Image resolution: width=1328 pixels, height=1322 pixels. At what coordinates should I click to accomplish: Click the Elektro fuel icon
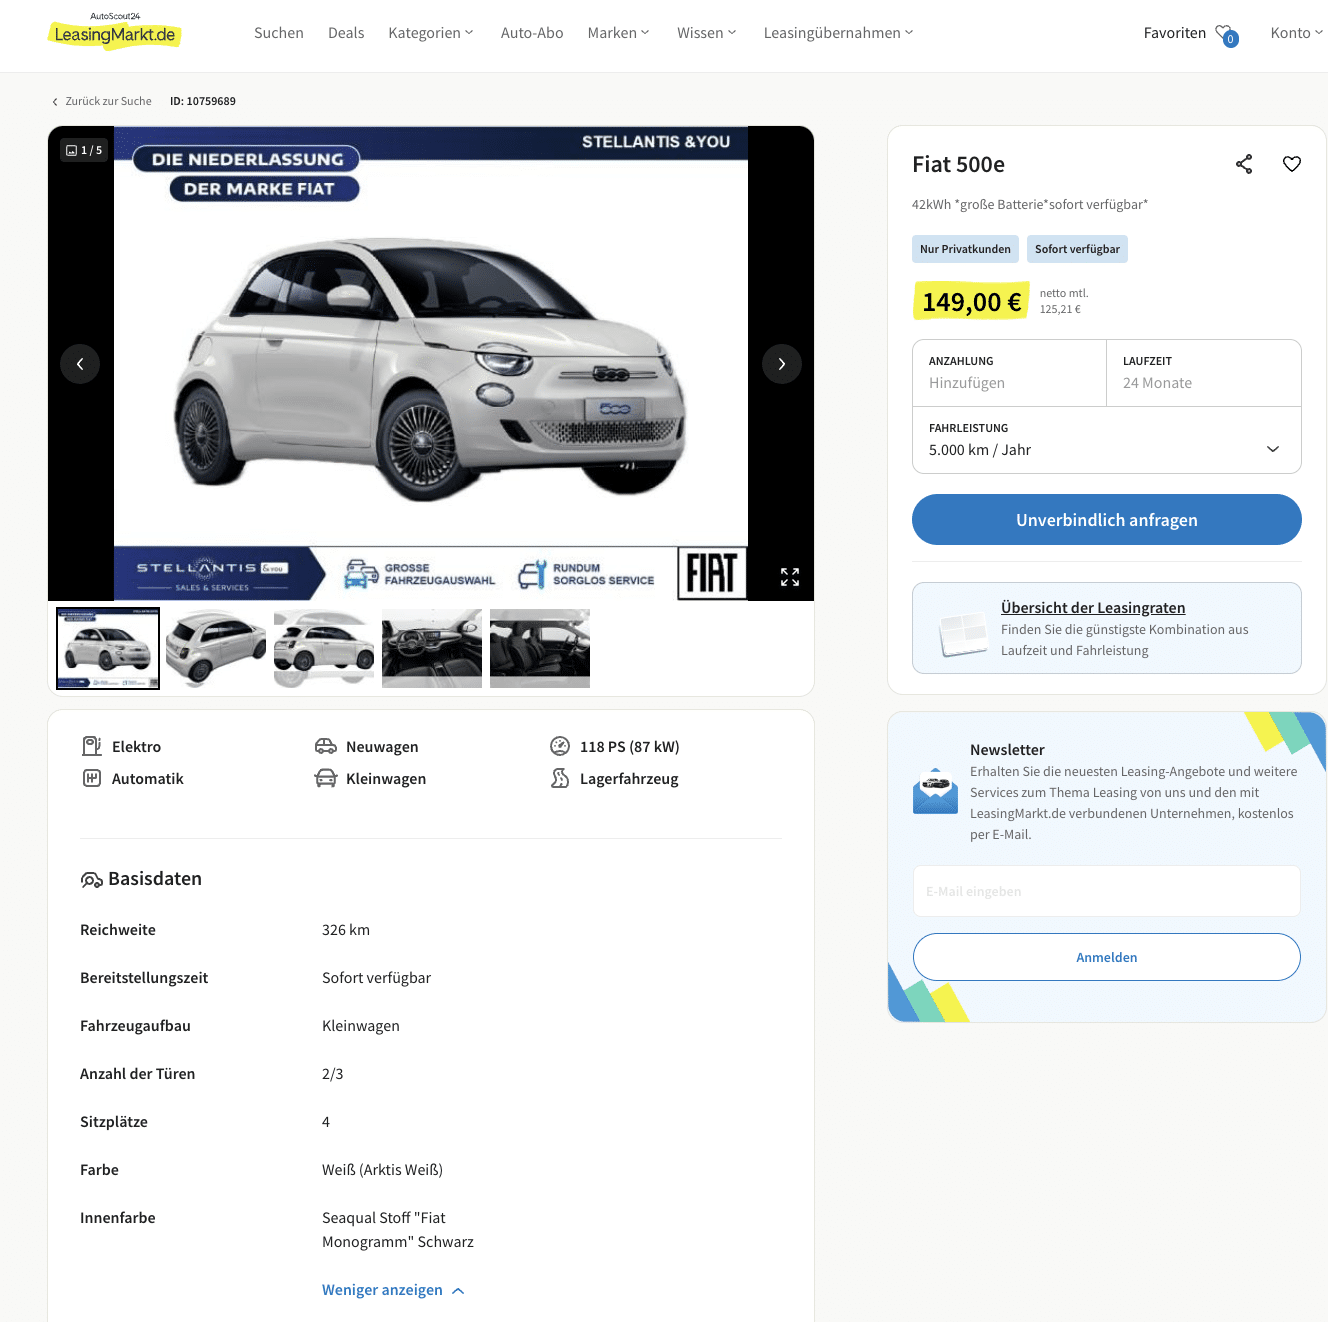[x=92, y=746]
